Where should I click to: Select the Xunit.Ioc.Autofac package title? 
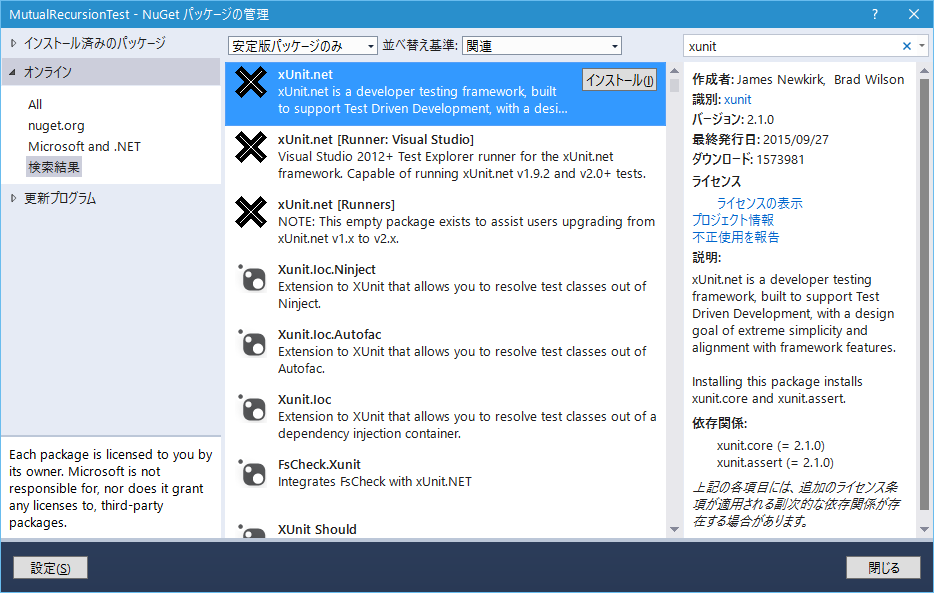tap(329, 334)
